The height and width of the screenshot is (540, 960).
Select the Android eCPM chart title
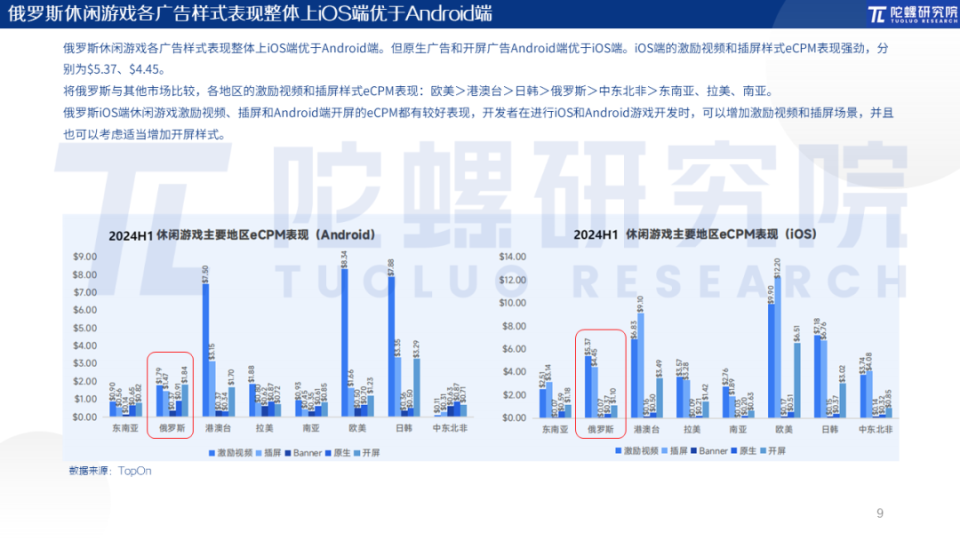(x=242, y=235)
